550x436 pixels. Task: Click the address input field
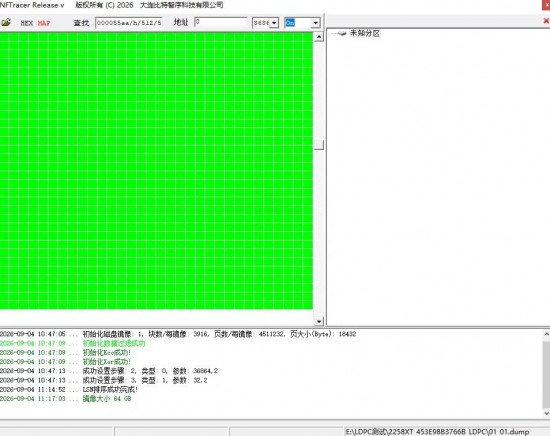click(221, 22)
